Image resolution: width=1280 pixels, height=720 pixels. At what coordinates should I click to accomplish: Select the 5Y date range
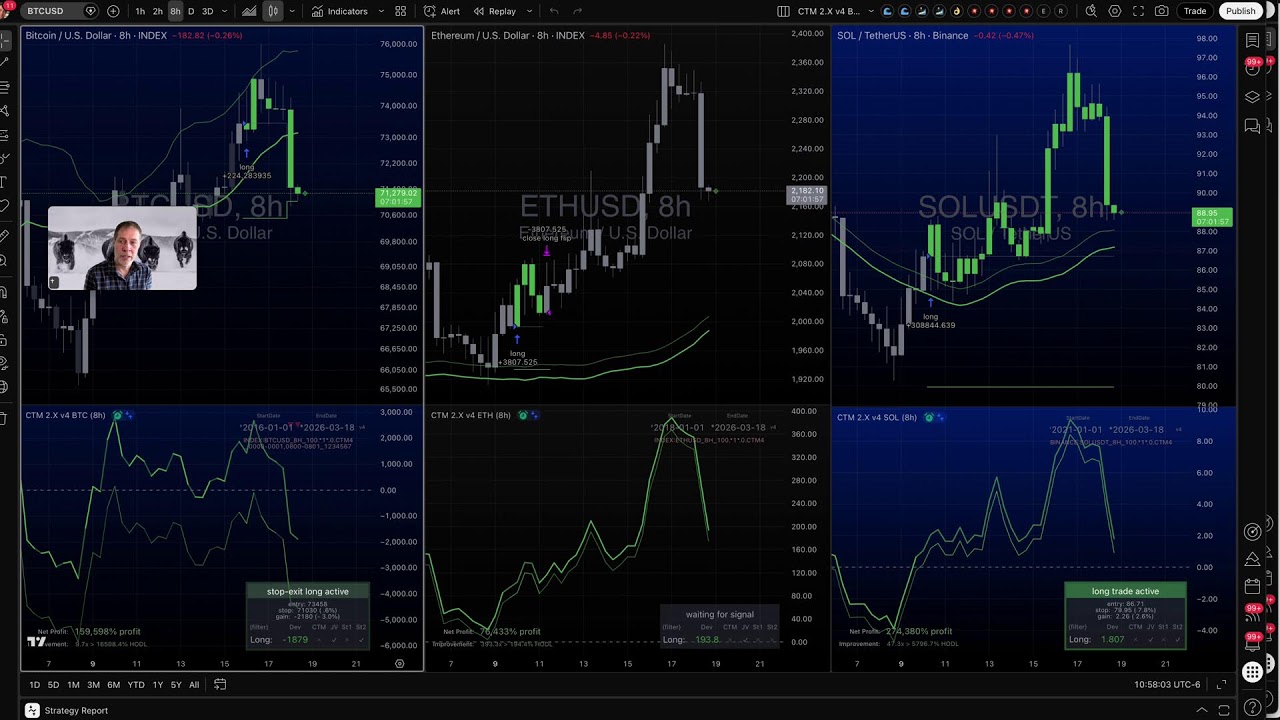[x=176, y=685]
